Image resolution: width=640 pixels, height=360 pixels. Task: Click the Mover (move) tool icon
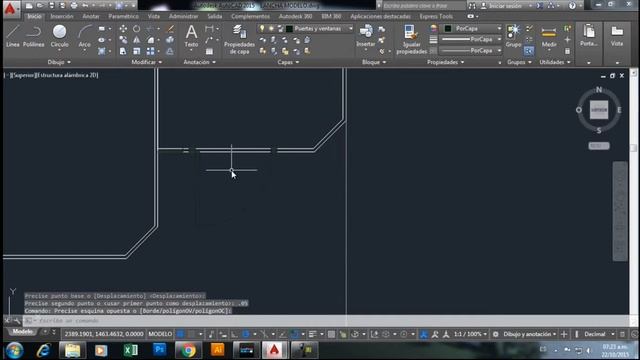(123, 29)
